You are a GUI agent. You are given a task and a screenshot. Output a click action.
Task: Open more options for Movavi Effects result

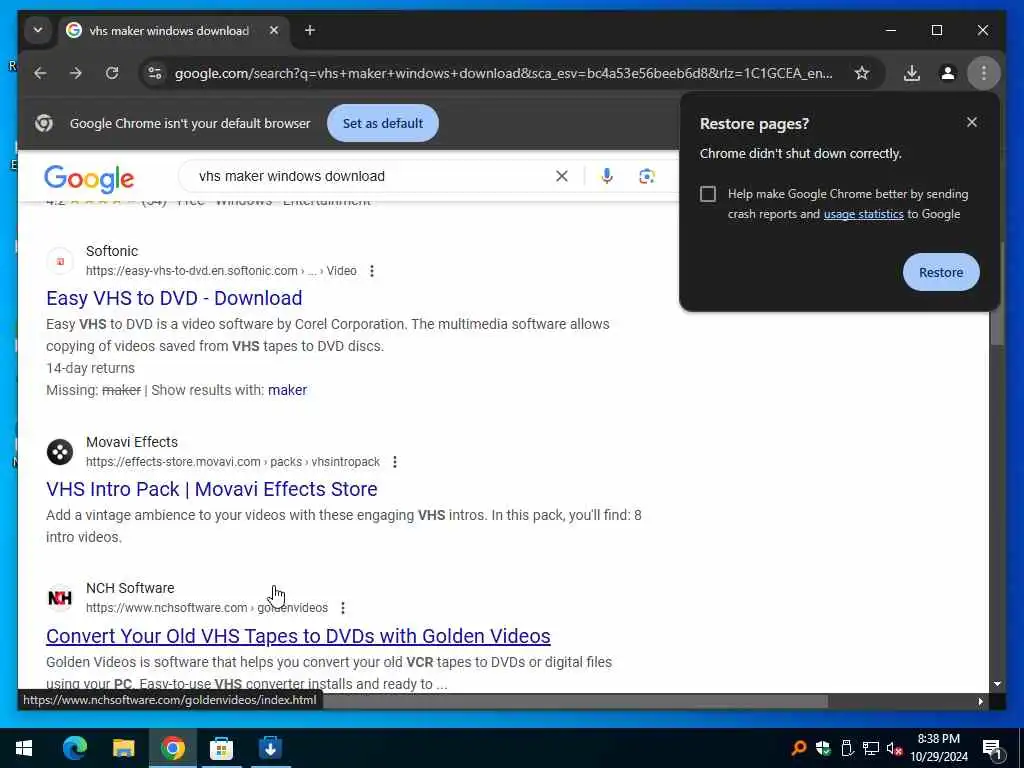pyautogui.click(x=394, y=462)
